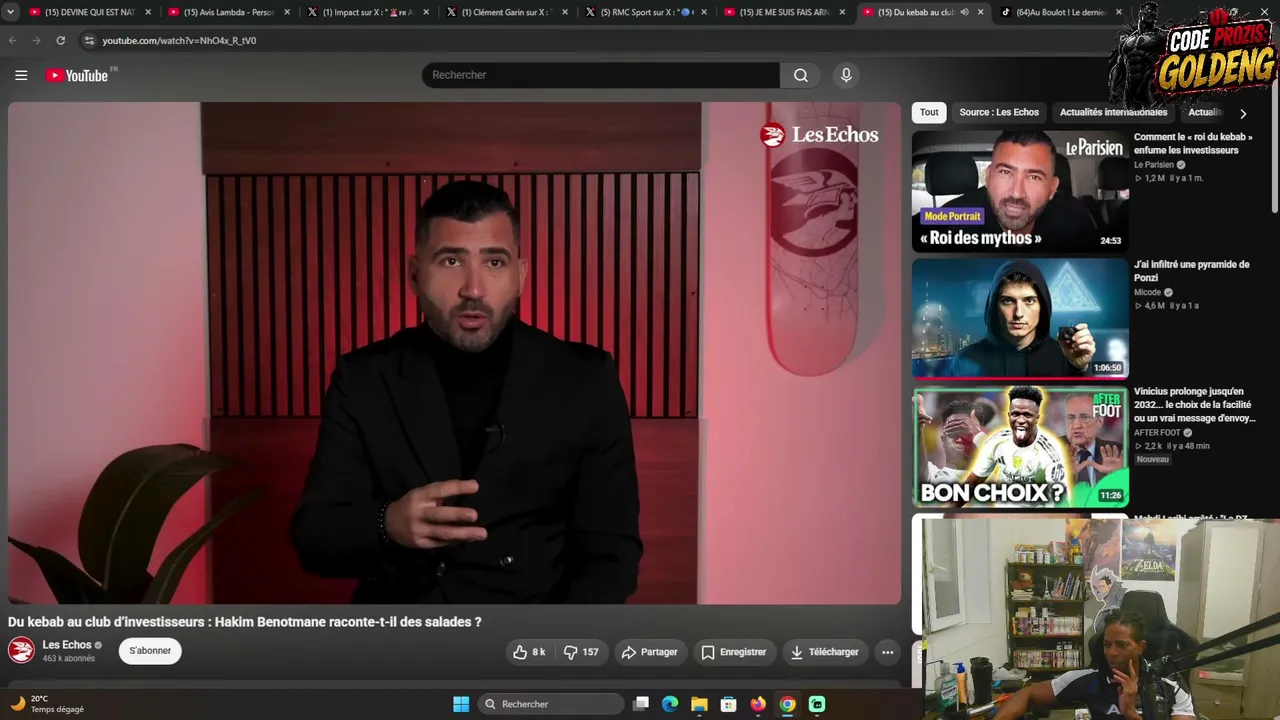
Task: Go to the YouTube home logo
Action: coord(77,75)
